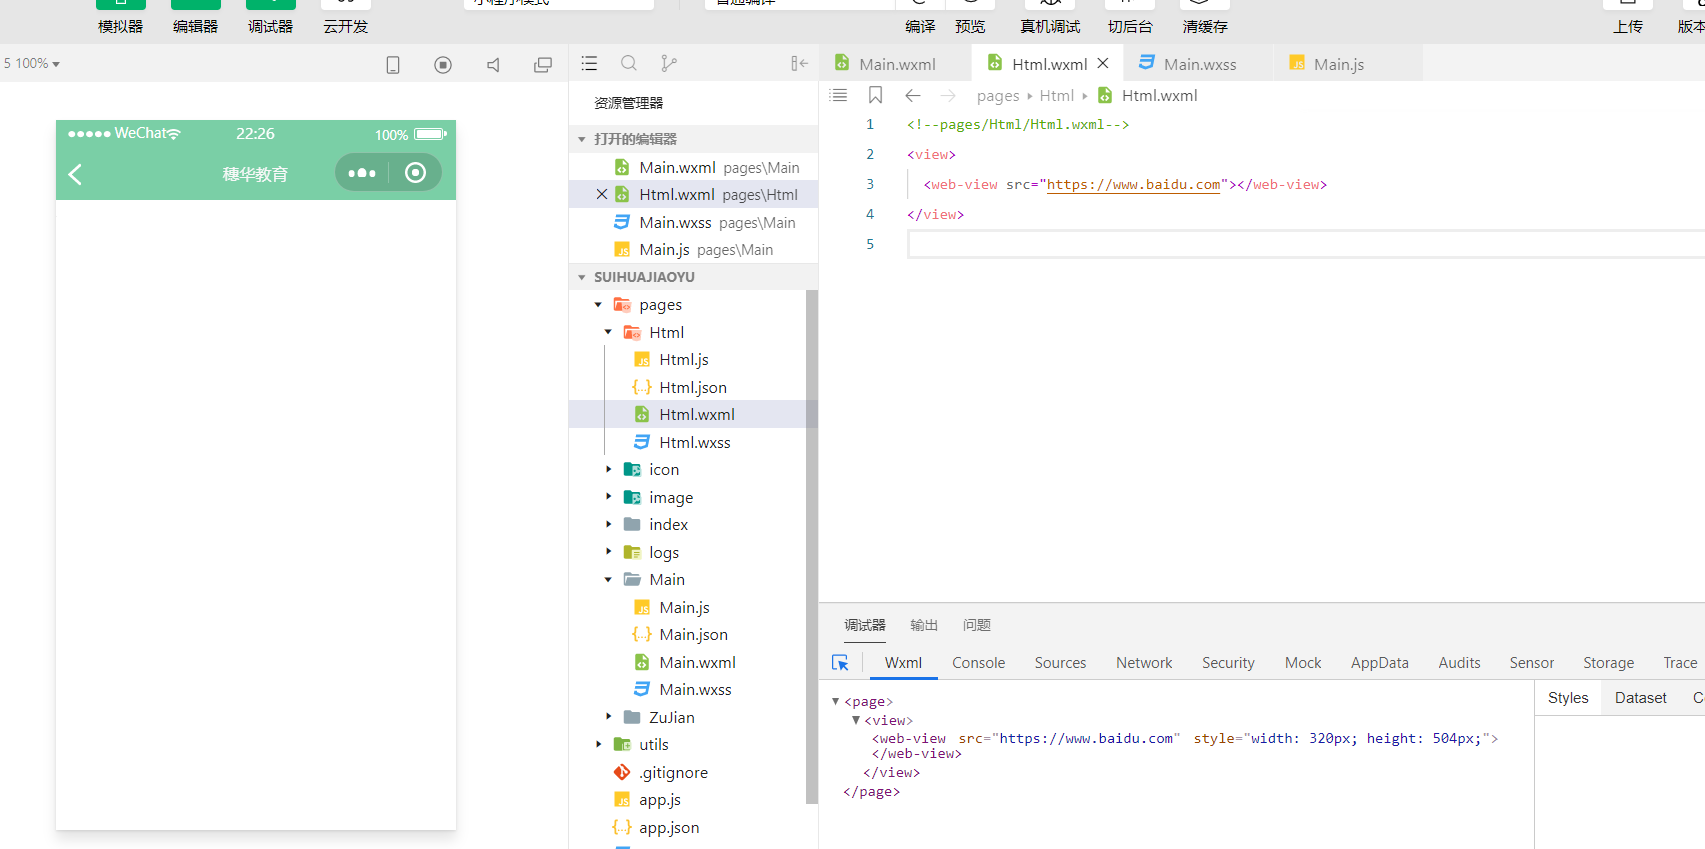Switch to the 问题 panel tab

click(x=977, y=625)
